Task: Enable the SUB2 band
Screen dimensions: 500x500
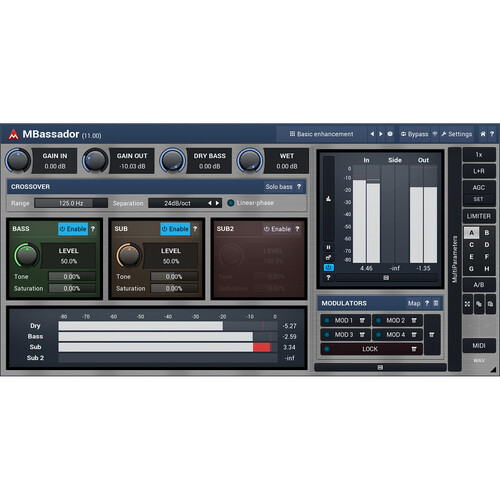Action: tap(277, 229)
